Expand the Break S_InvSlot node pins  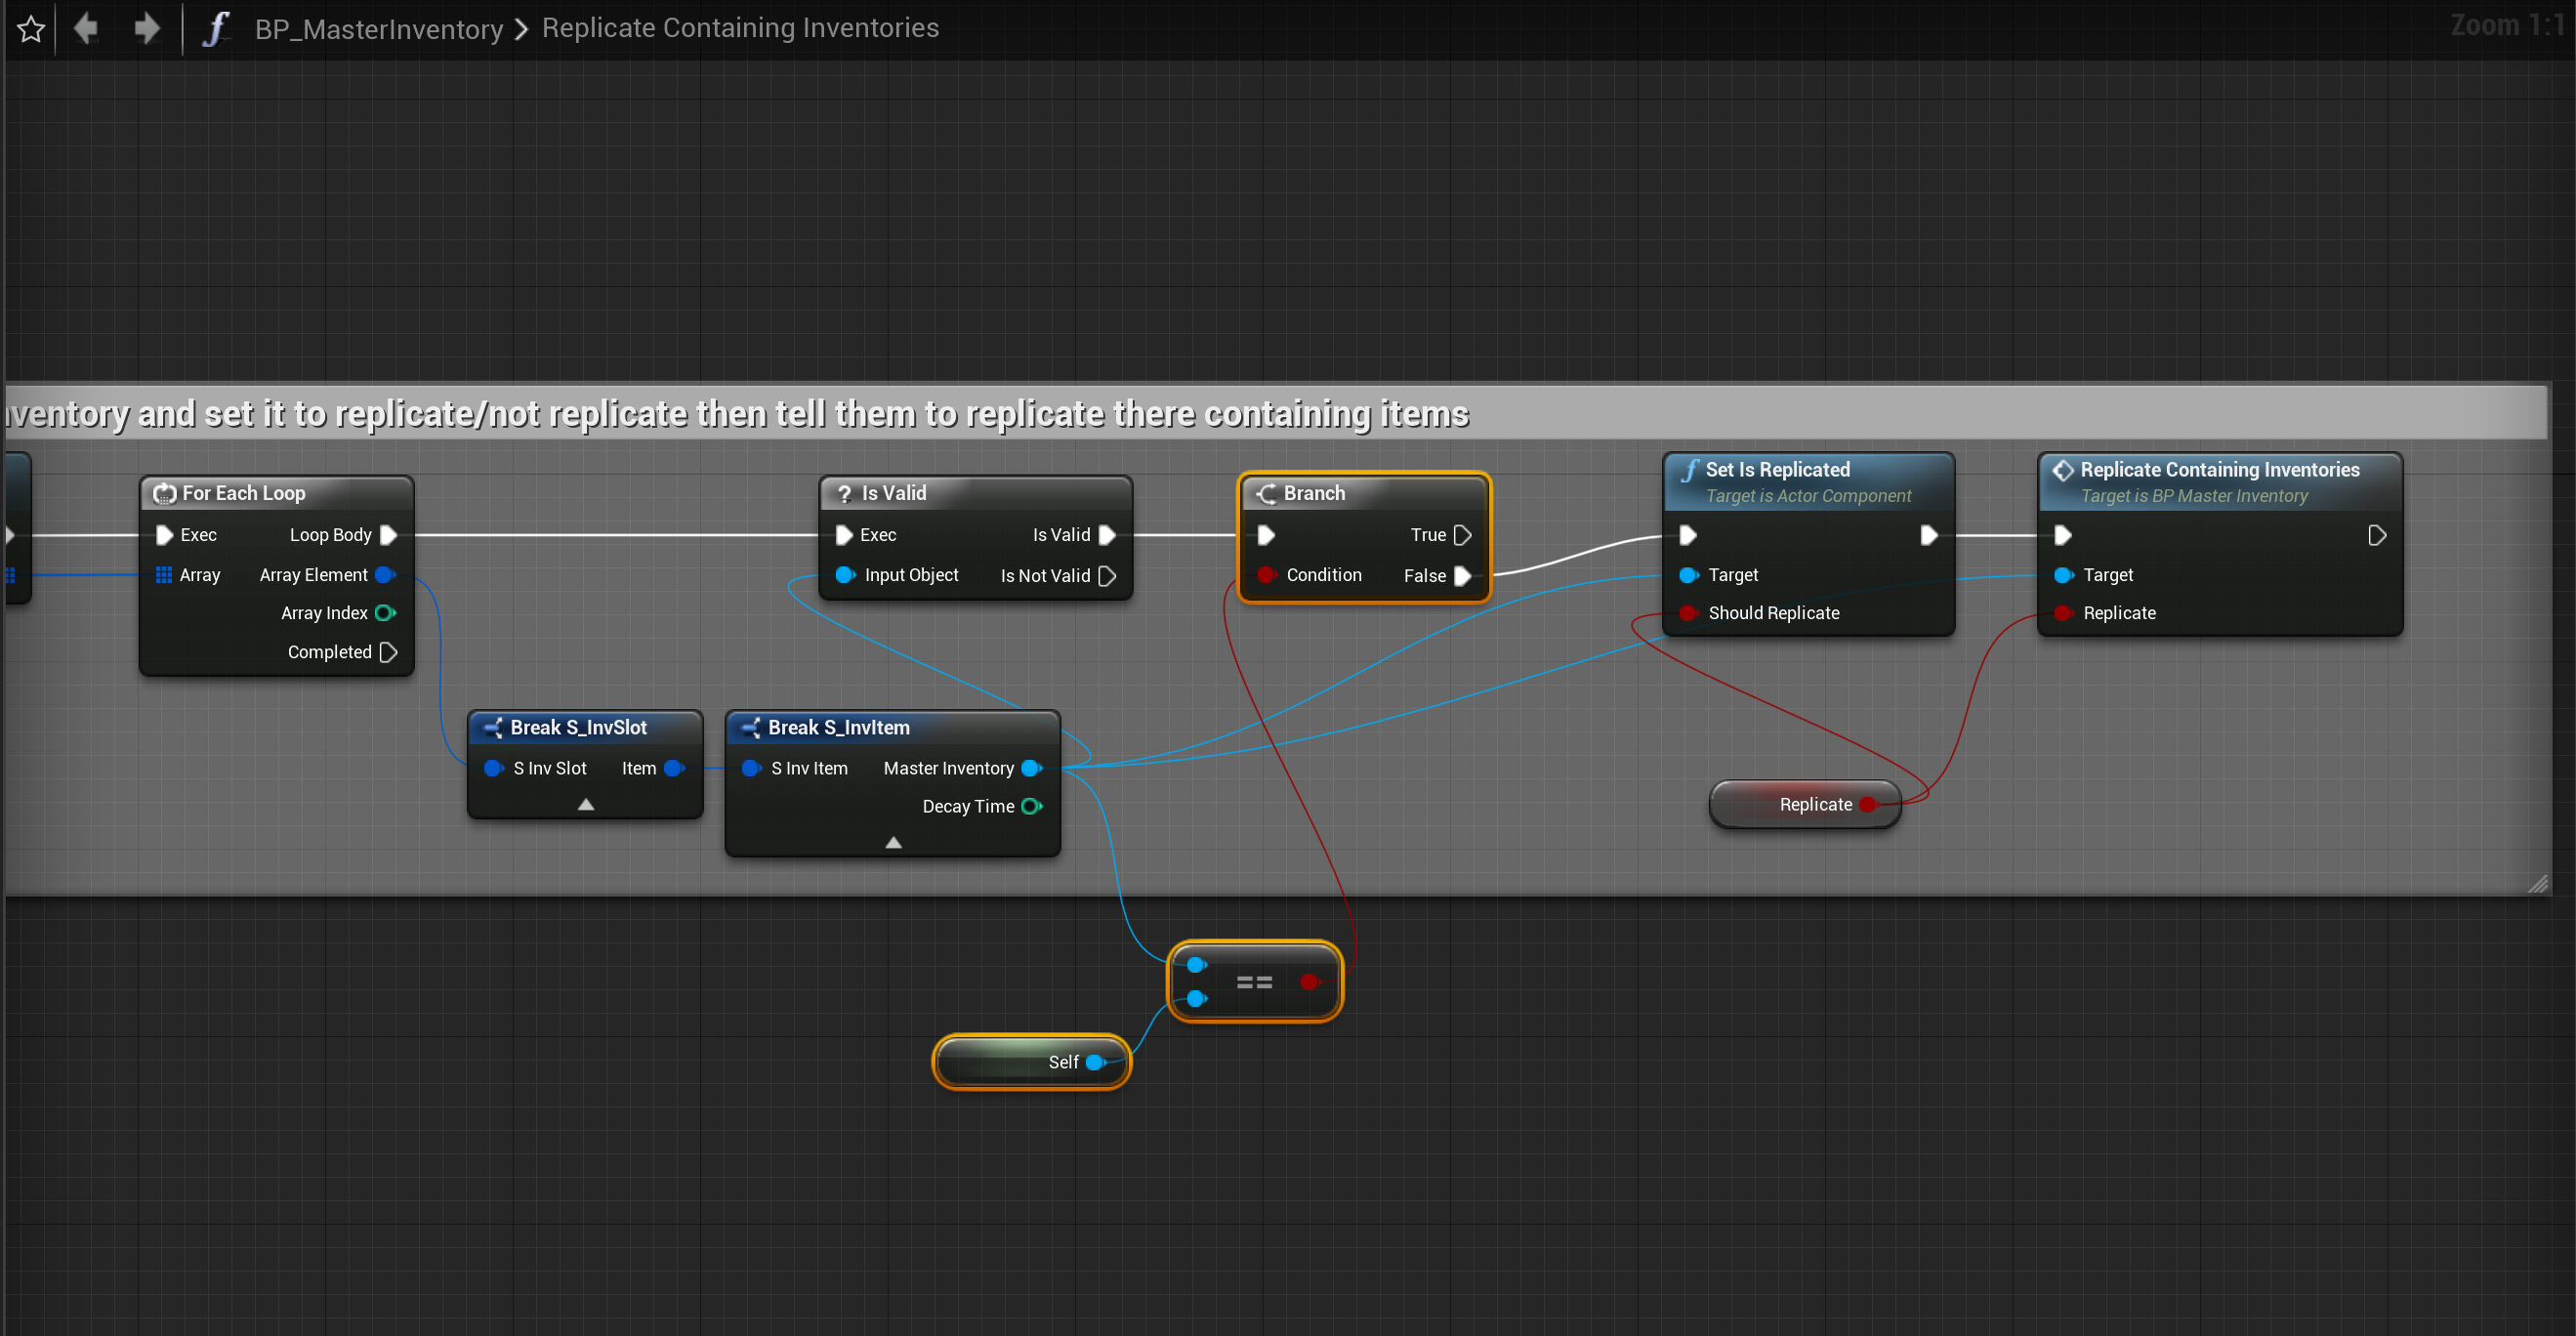pos(586,804)
